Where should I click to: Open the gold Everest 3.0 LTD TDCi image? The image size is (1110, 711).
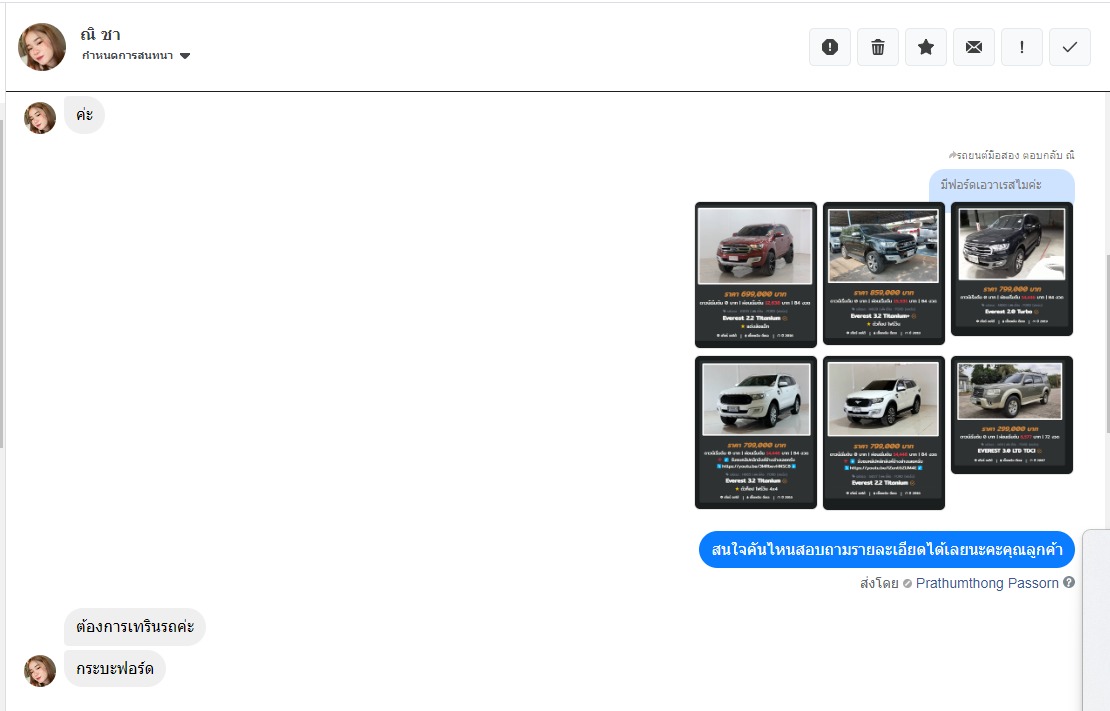click(x=1012, y=415)
